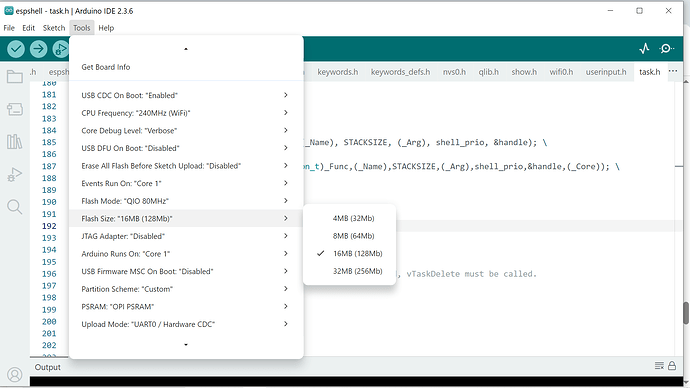Open the Edit menu

click(x=29, y=28)
